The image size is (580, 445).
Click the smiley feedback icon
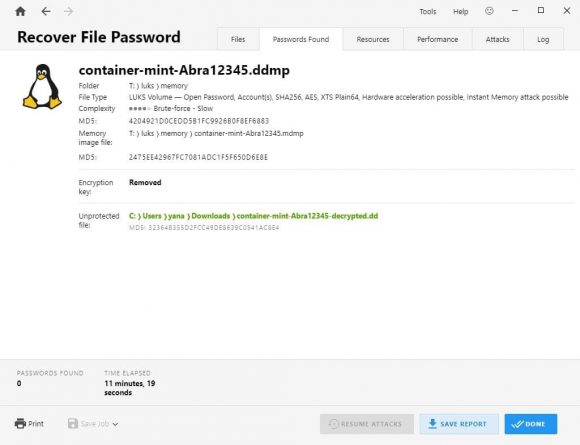coord(489,11)
